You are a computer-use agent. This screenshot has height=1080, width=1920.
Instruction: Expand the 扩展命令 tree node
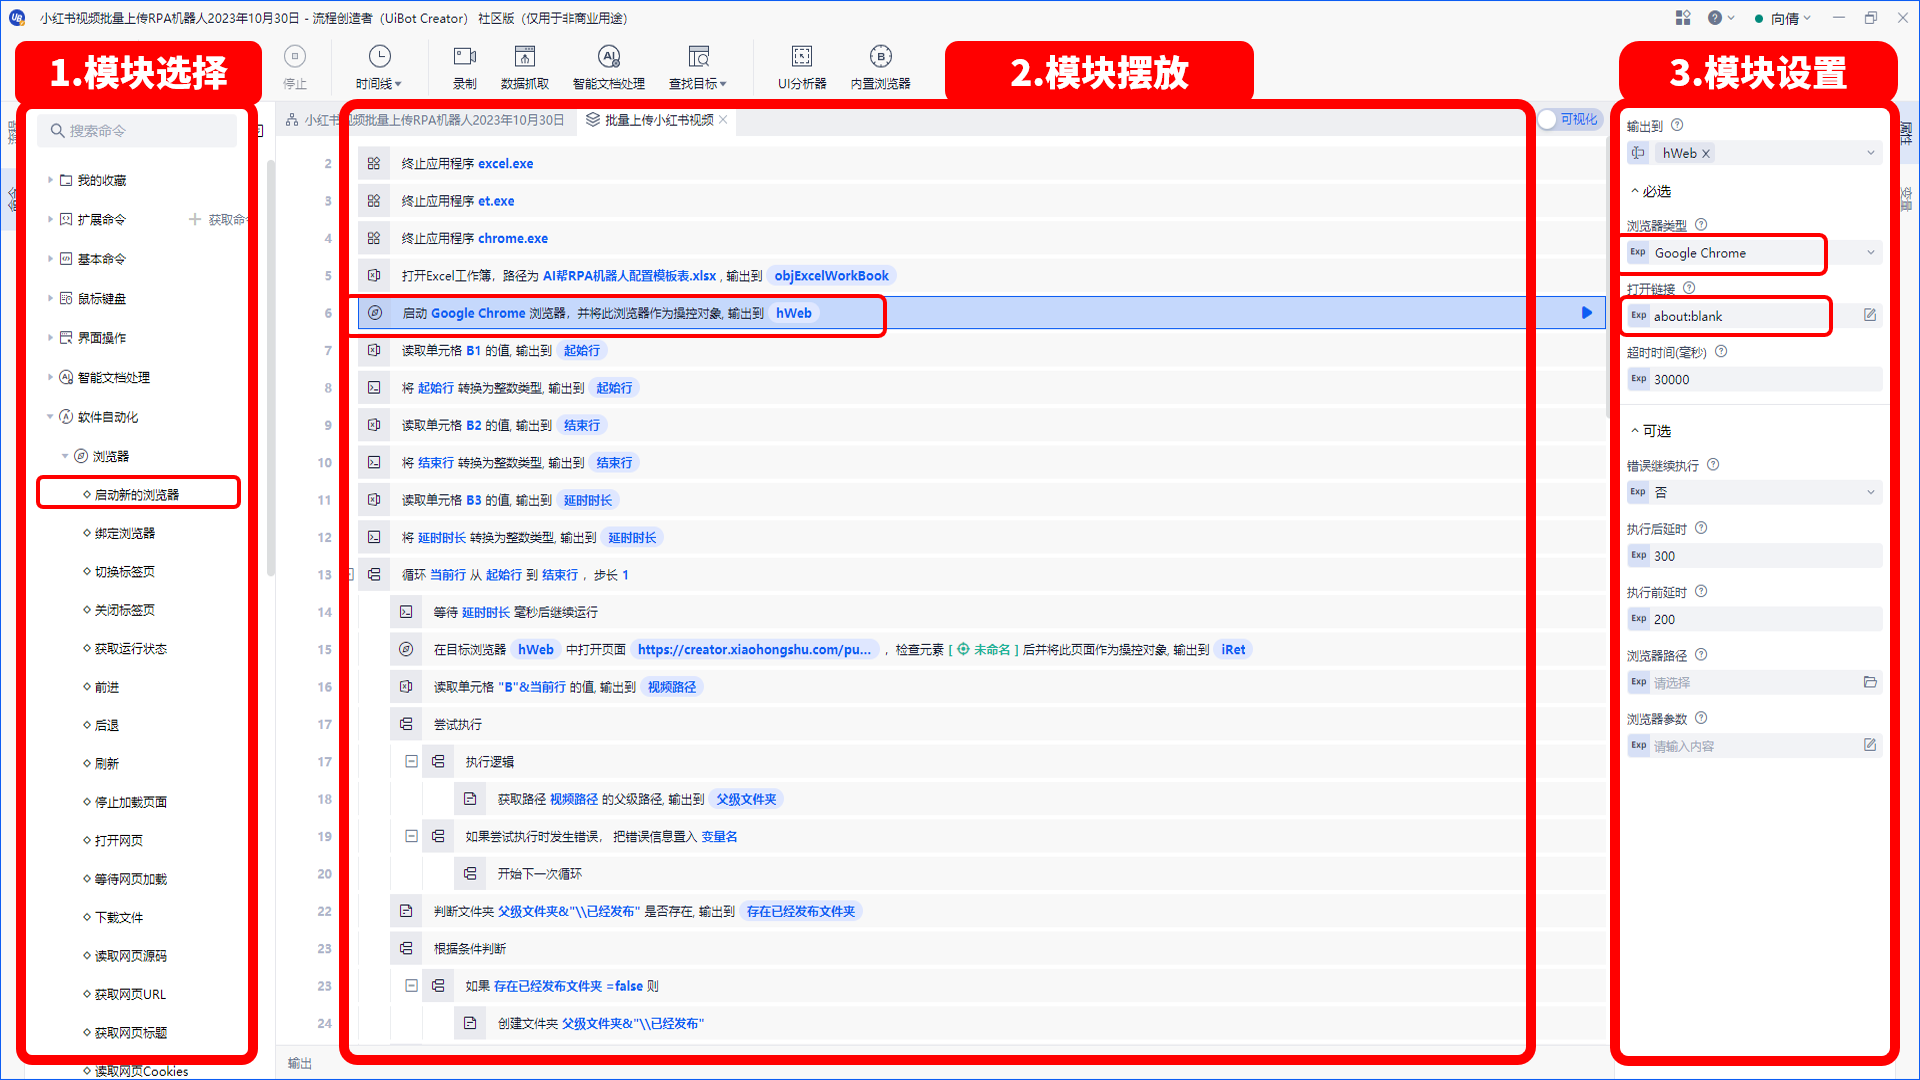point(50,219)
